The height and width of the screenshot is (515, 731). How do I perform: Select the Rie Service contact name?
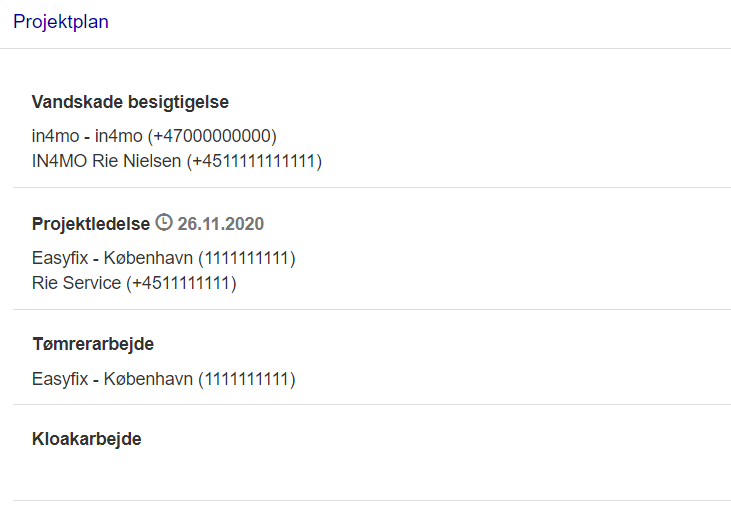pyautogui.click(x=76, y=283)
